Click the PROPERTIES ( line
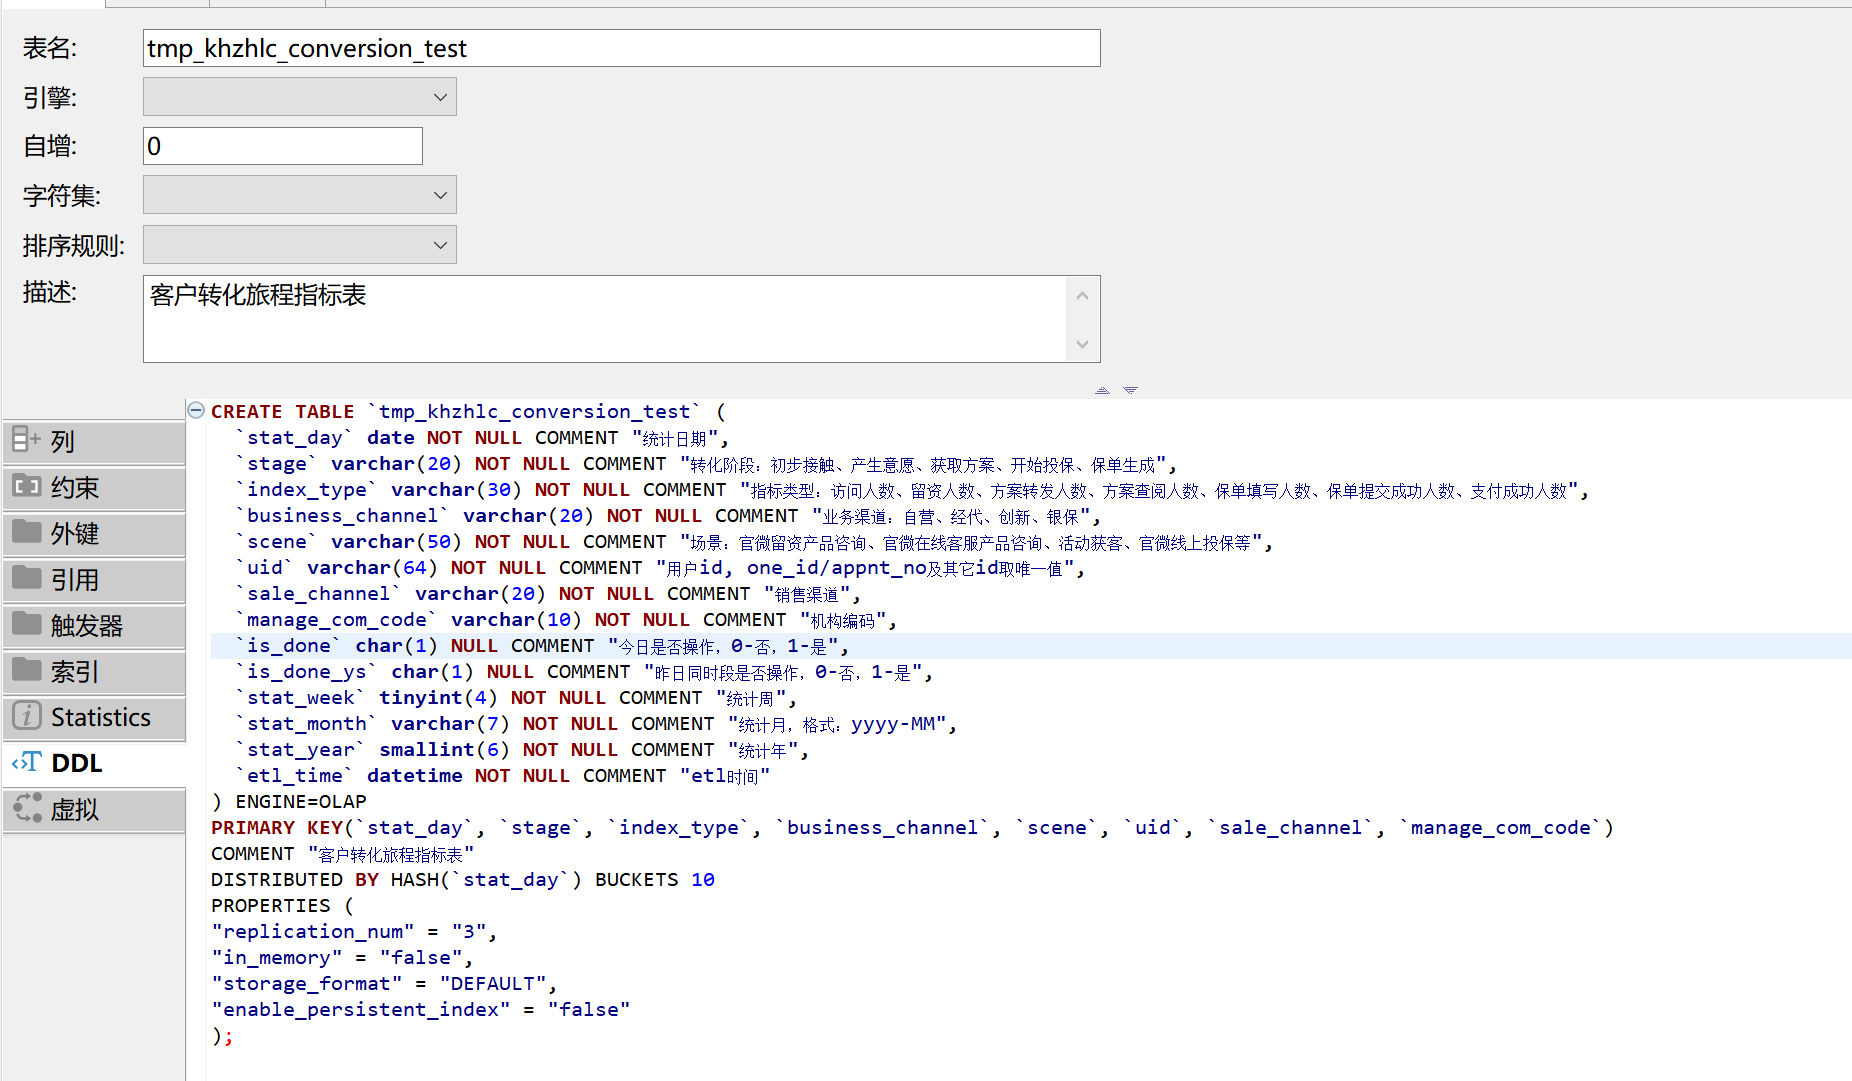 coord(282,906)
